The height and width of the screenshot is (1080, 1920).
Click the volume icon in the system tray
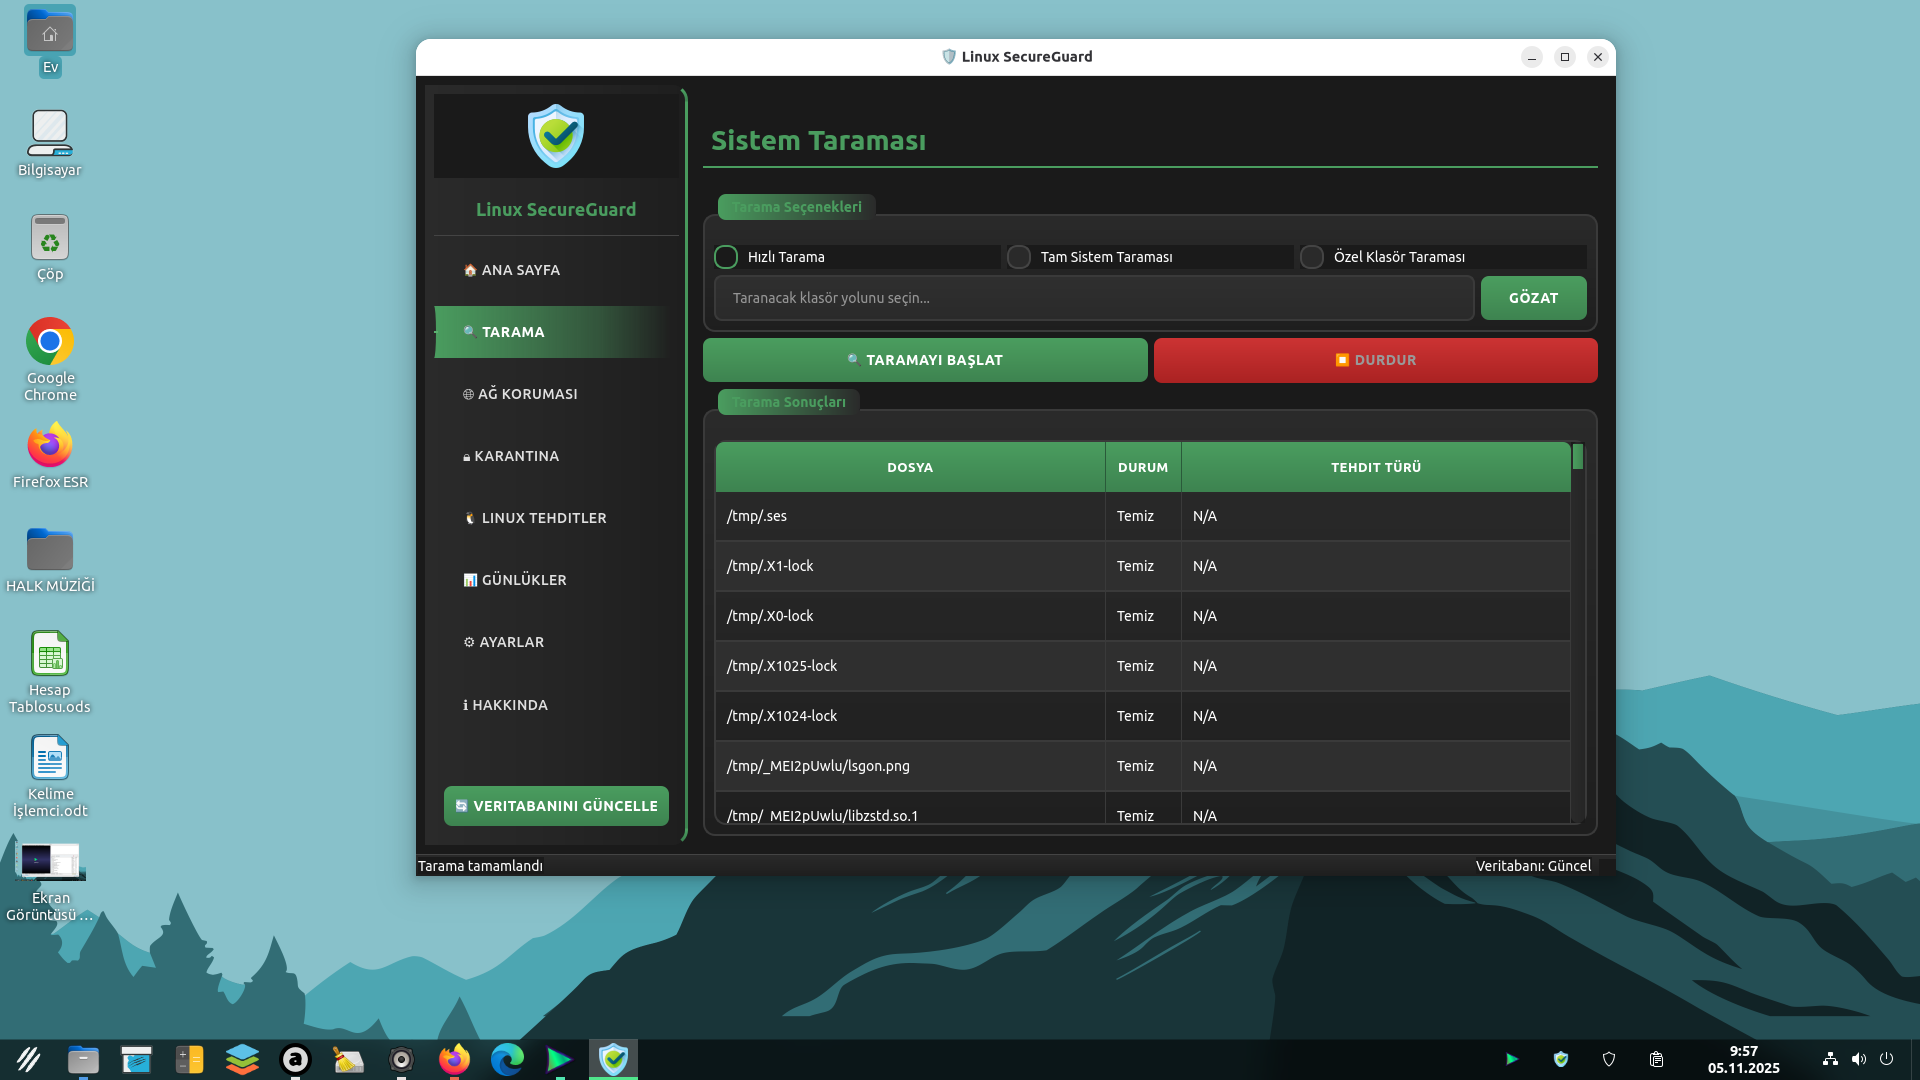(x=1858, y=1059)
